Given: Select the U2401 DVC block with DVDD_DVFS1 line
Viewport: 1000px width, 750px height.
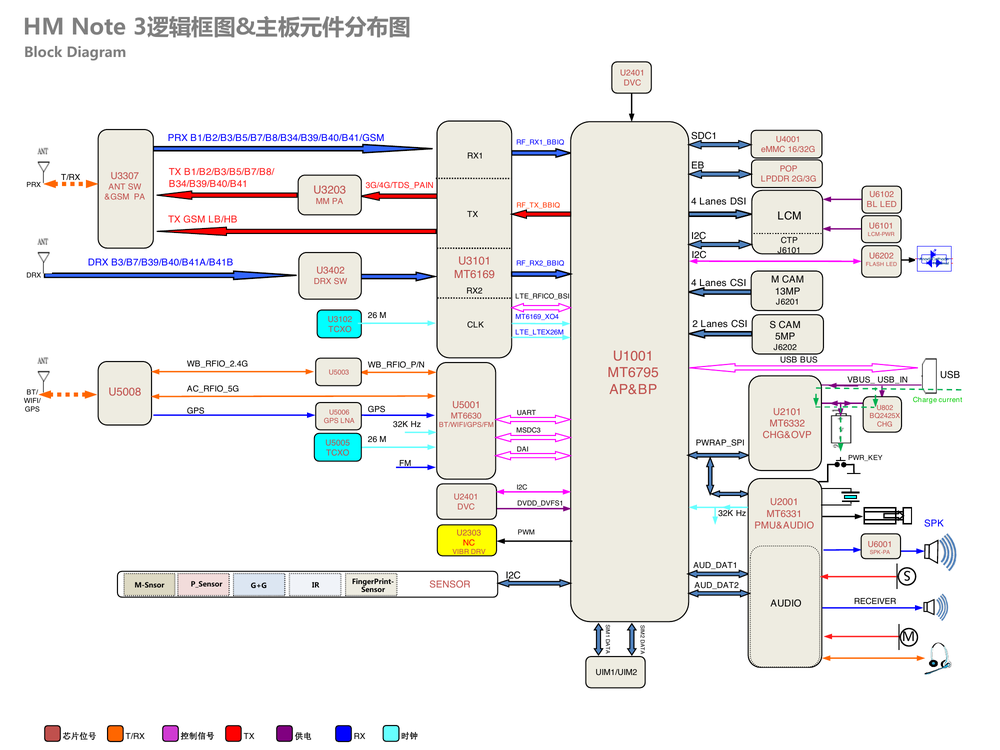Looking at the screenshot, I should click(466, 502).
